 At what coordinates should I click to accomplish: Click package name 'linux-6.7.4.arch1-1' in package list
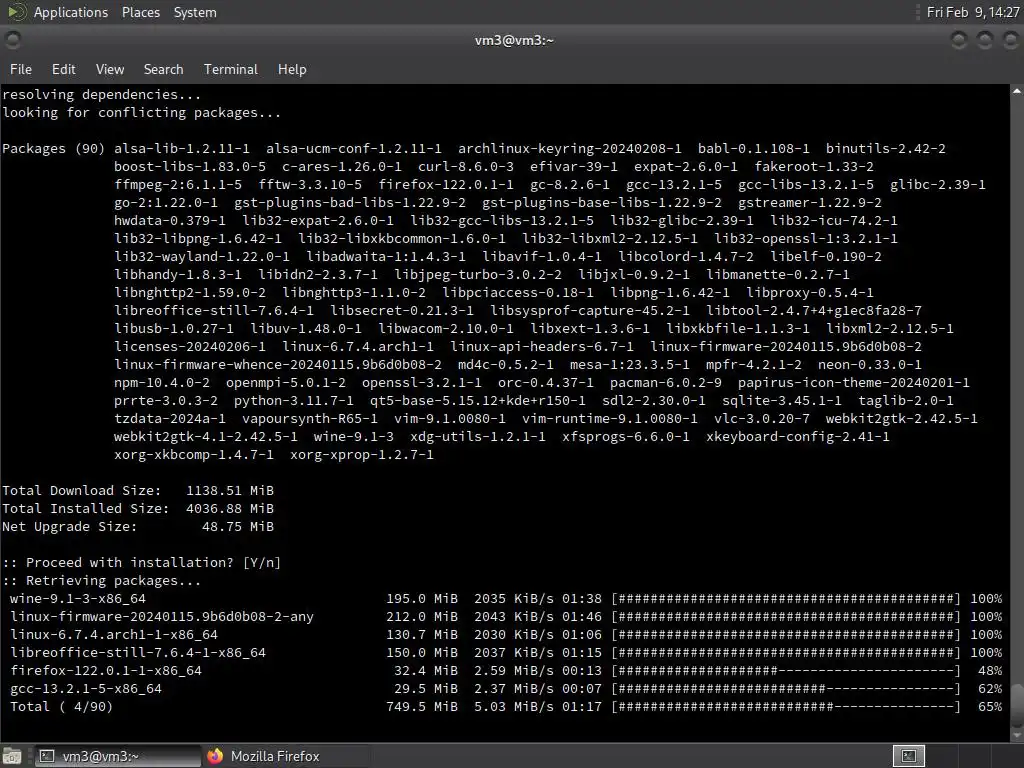pyautogui.click(x=358, y=347)
